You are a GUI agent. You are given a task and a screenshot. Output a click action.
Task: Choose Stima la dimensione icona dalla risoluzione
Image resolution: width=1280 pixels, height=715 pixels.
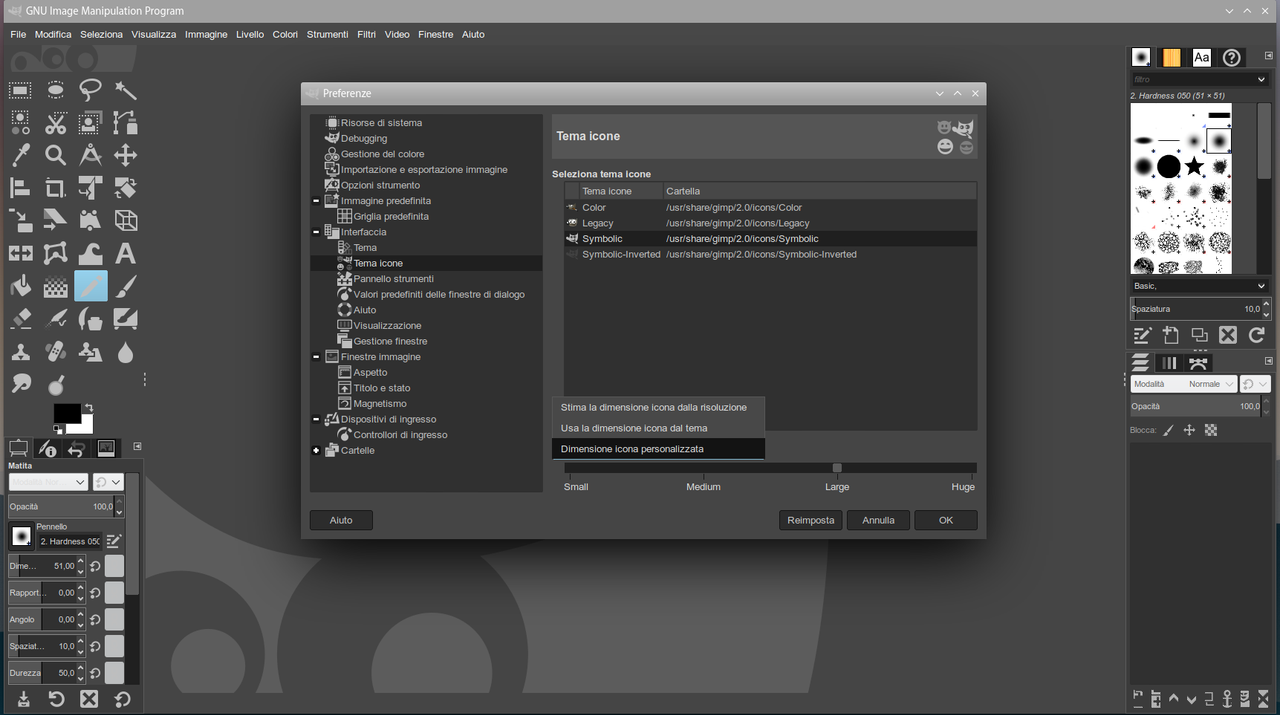(658, 407)
